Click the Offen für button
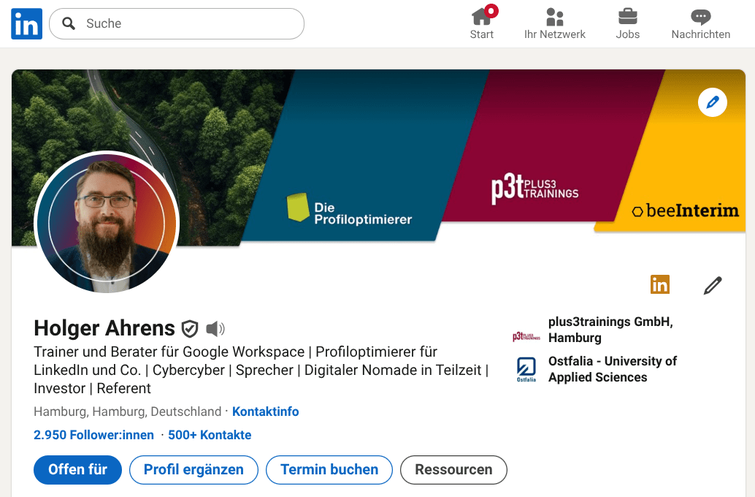The image size is (755, 497). [78, 470]
